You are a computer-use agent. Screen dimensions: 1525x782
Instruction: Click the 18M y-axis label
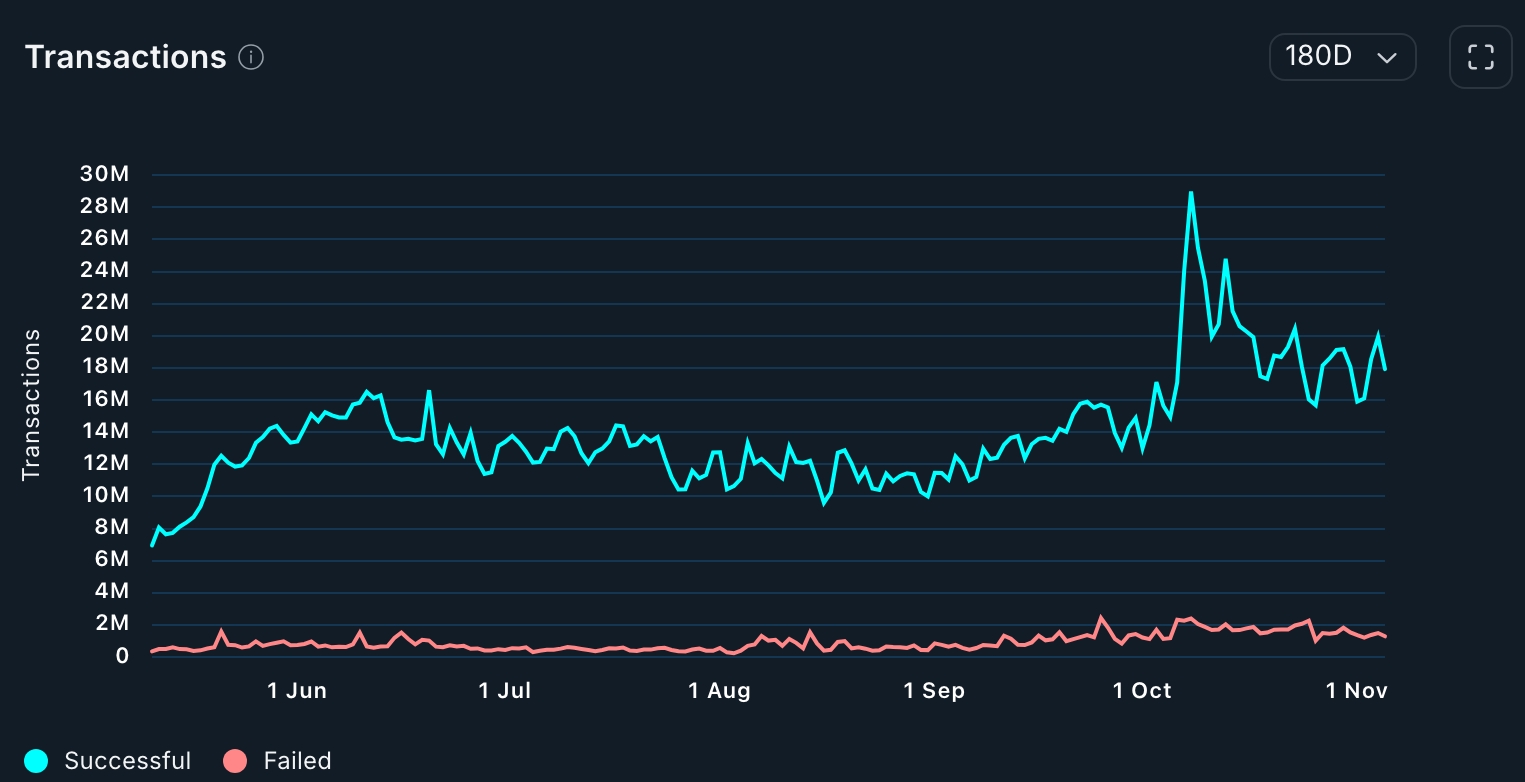click(x=104, y=367)
